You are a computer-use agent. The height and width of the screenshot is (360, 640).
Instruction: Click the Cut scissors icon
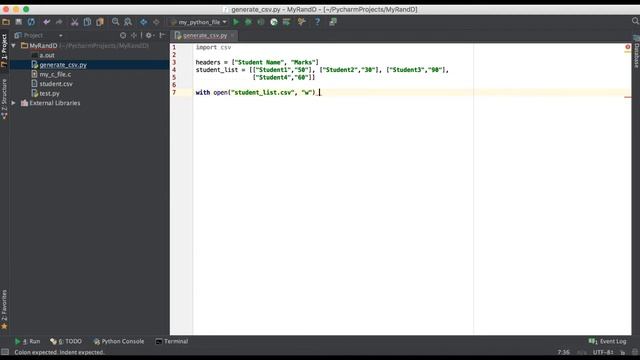[74, 22]
